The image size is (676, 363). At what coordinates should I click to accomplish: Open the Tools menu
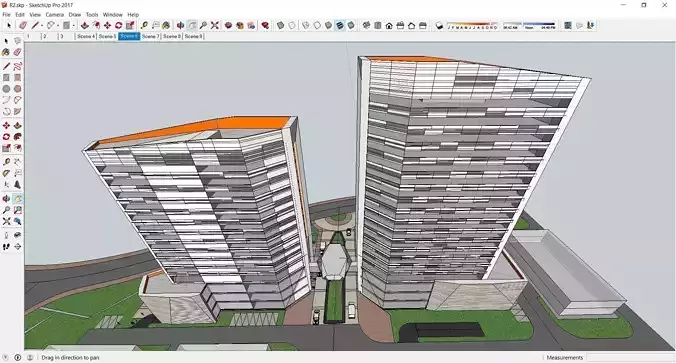(x=92, y=14)
